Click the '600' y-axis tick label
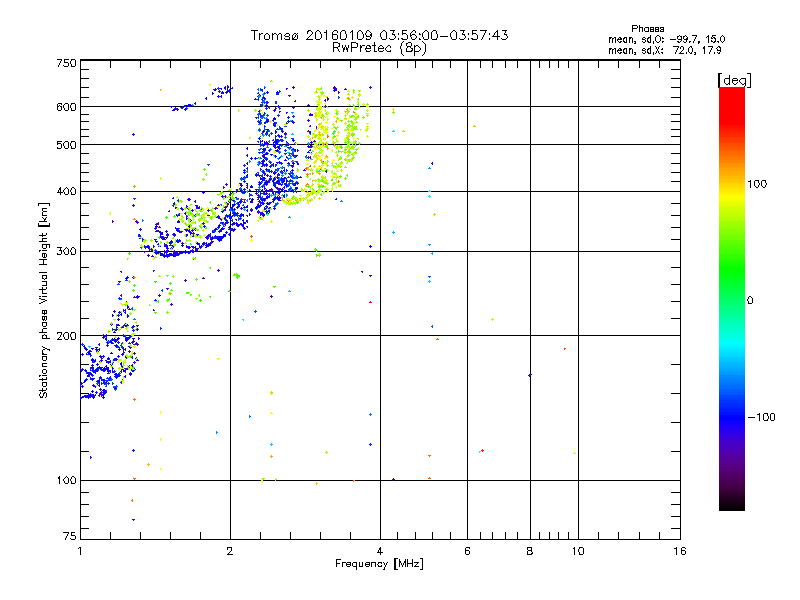800x600 pixels. [x=66, y=107]
